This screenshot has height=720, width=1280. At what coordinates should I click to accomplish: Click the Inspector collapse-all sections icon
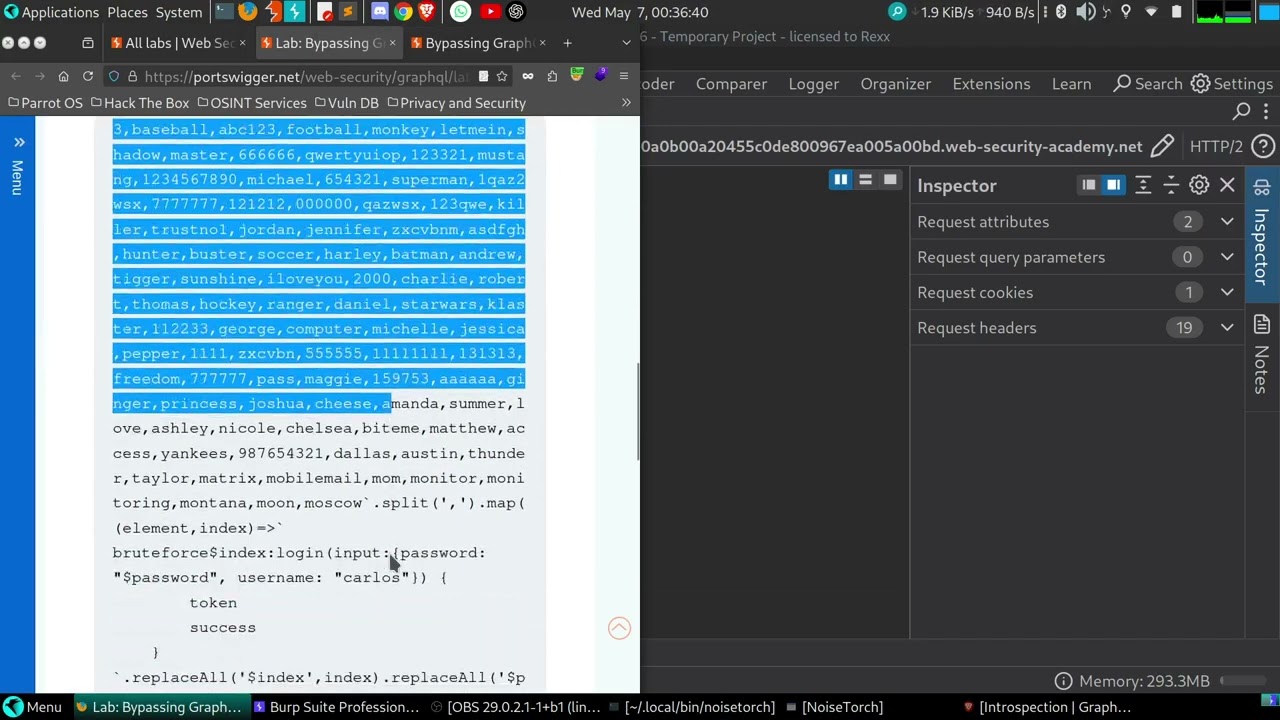tap(1171, 185)
